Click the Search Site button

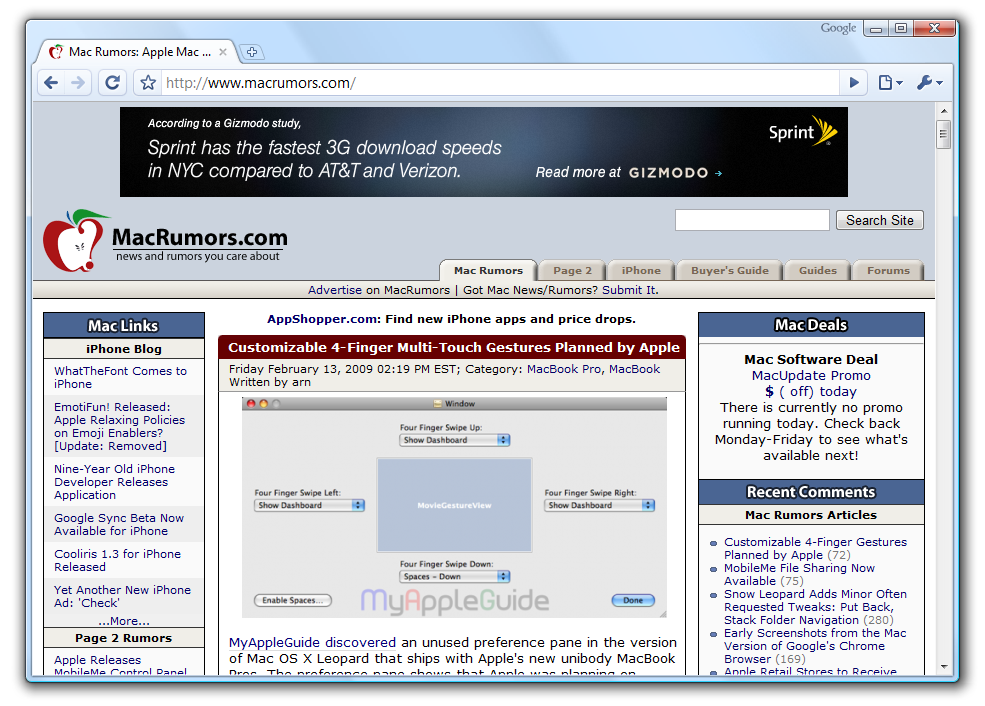(879, 220)
